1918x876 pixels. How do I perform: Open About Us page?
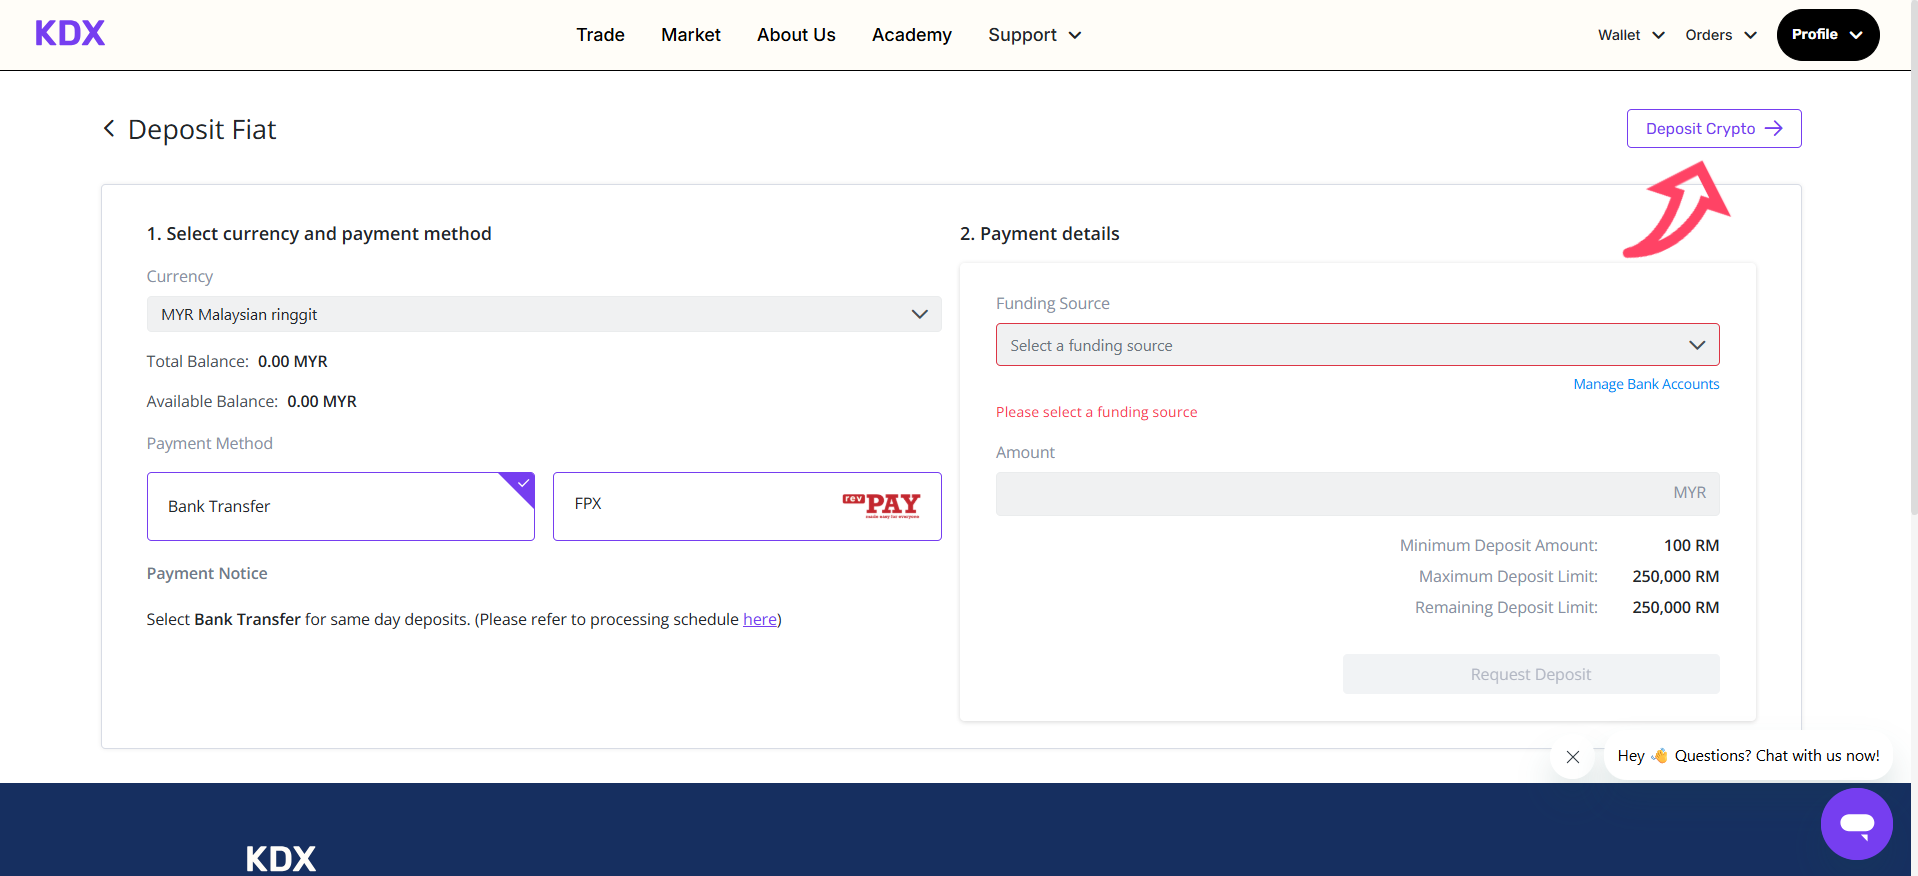tap(796, 35)
